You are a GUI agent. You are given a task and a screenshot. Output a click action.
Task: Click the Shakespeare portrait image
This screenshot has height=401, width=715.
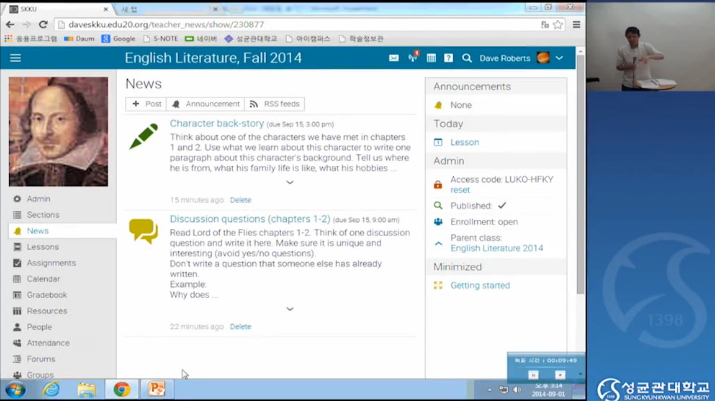click(58, 131)
